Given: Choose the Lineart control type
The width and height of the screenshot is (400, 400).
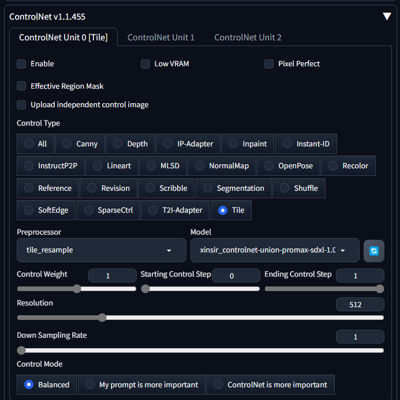Looking at the screenshot, I should pyautogui.click(x=112, y=166).
